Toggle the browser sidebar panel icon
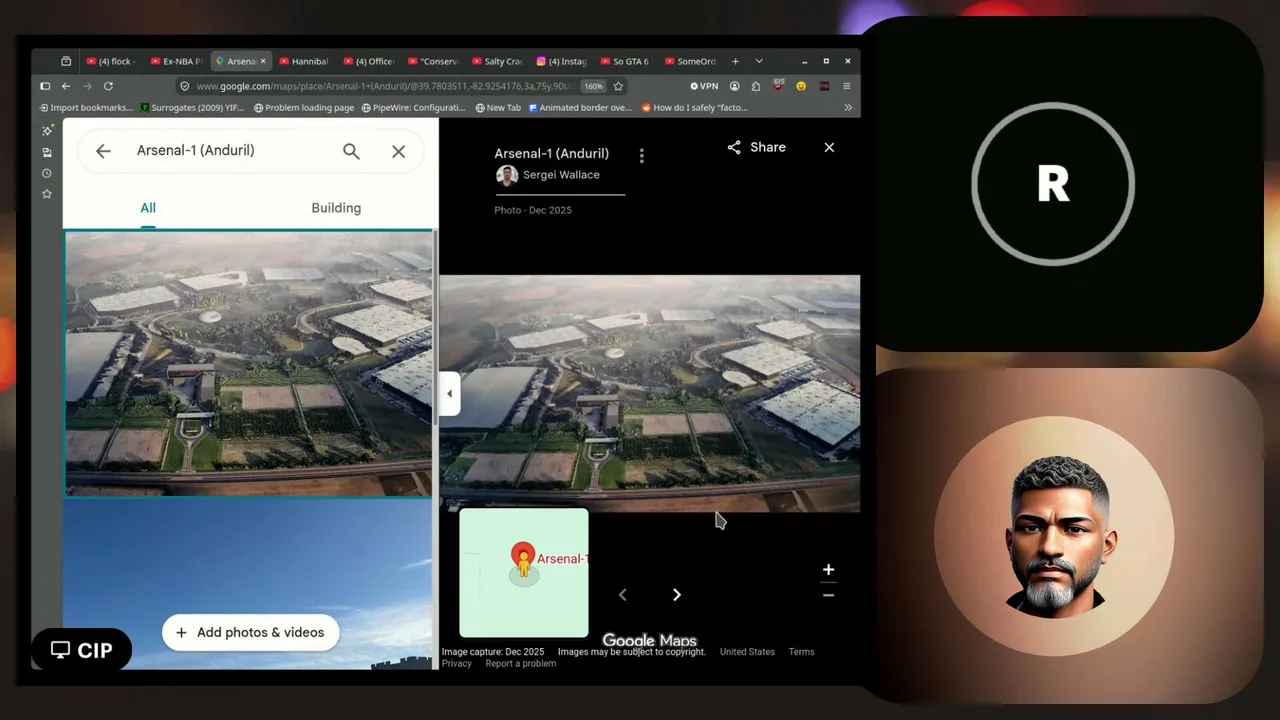The image size is (1280, 720). [x=45, y=86]
